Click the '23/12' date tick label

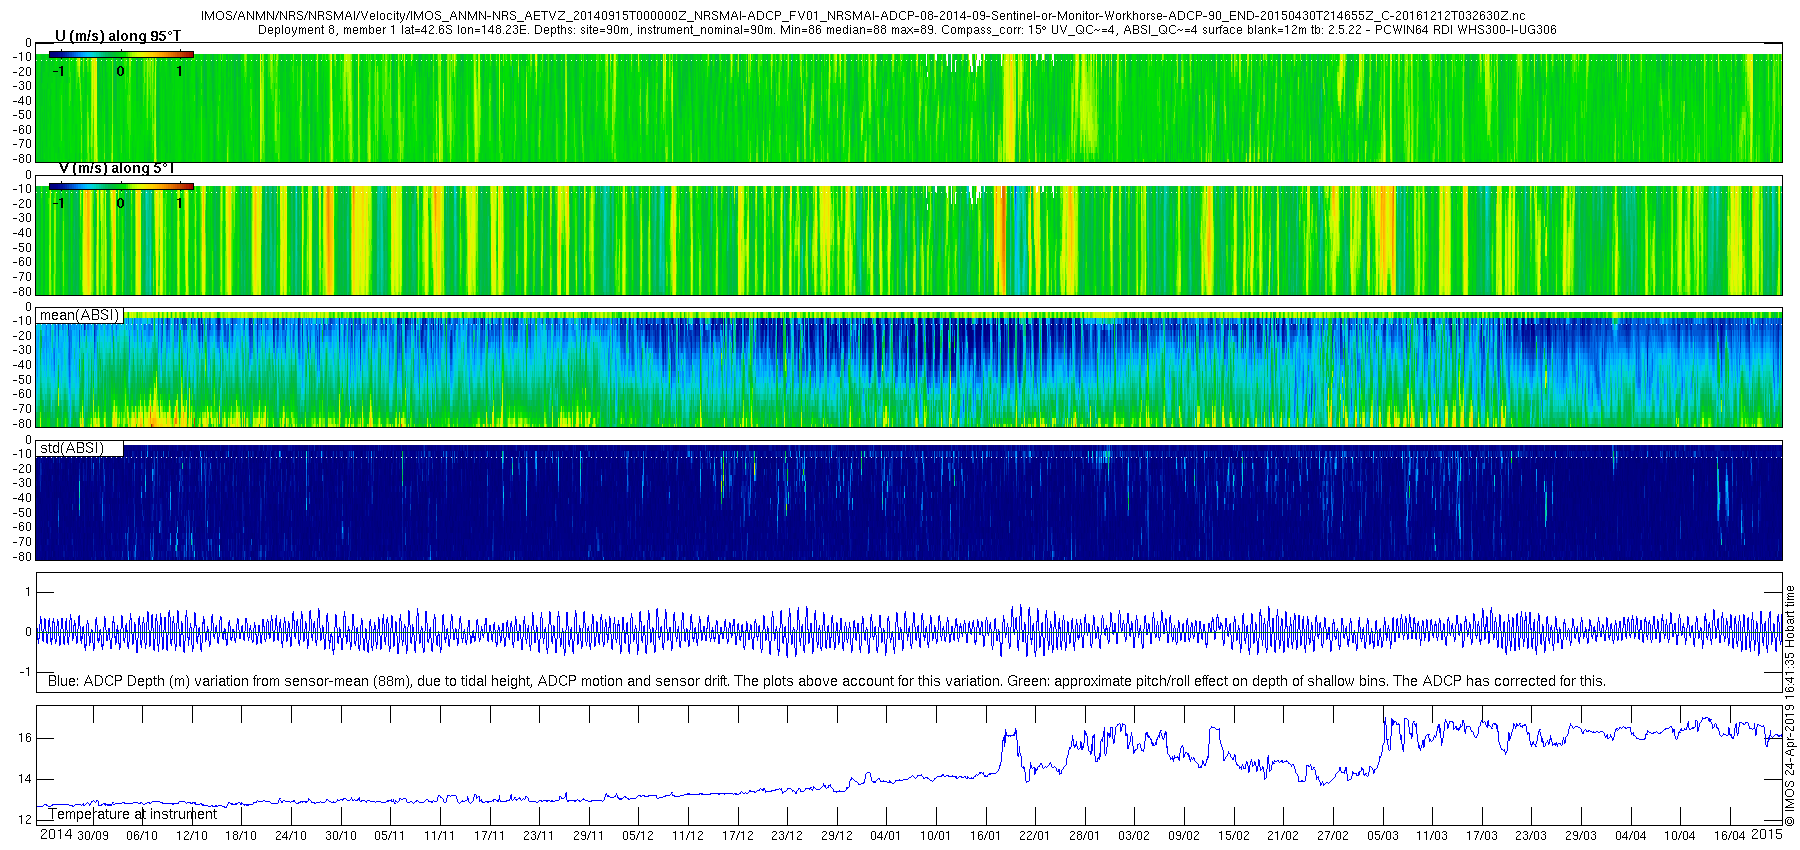click(787, 836)
